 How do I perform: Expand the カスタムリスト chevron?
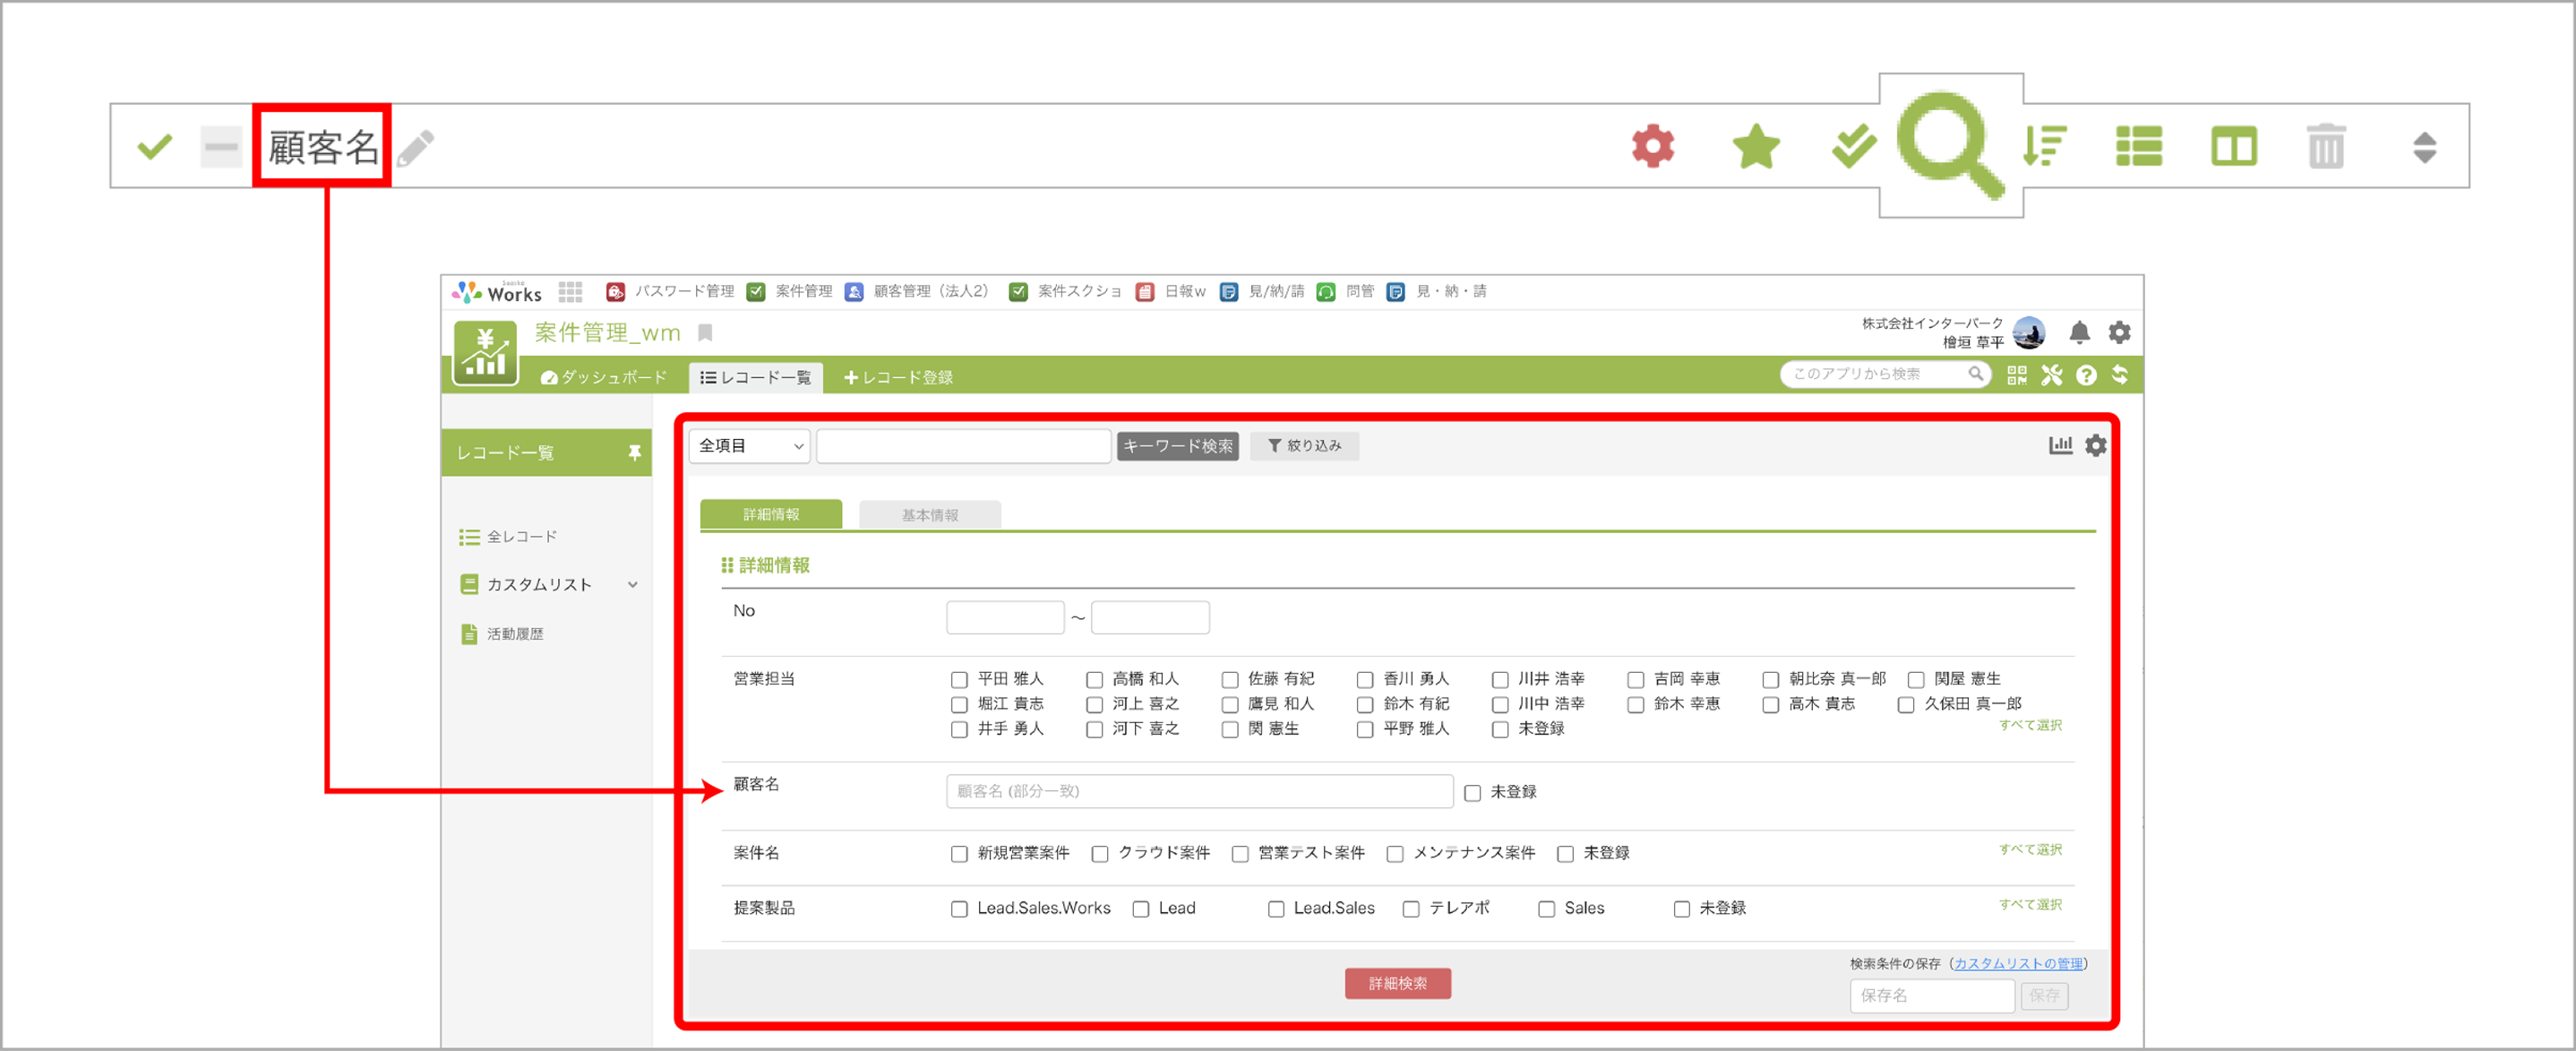(633, 585)
